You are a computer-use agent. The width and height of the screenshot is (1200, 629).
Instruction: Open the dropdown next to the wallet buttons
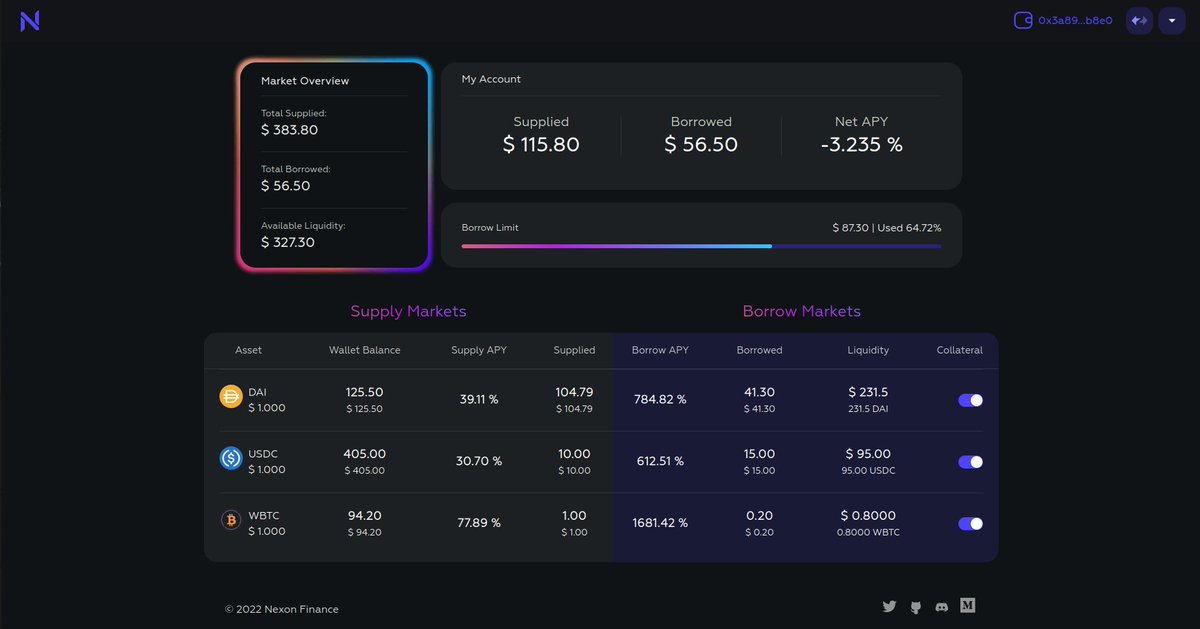coord(1172,19)
